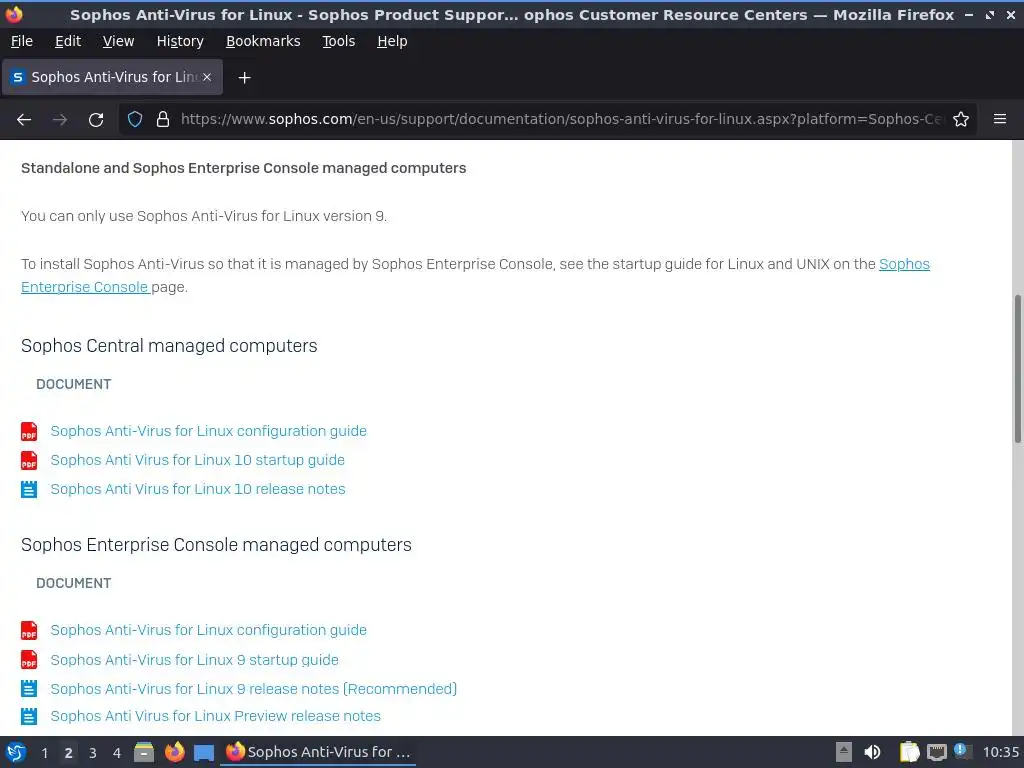Switch to virtual desktop 2
Screen dimensions: 1024x768
point(68,753)
